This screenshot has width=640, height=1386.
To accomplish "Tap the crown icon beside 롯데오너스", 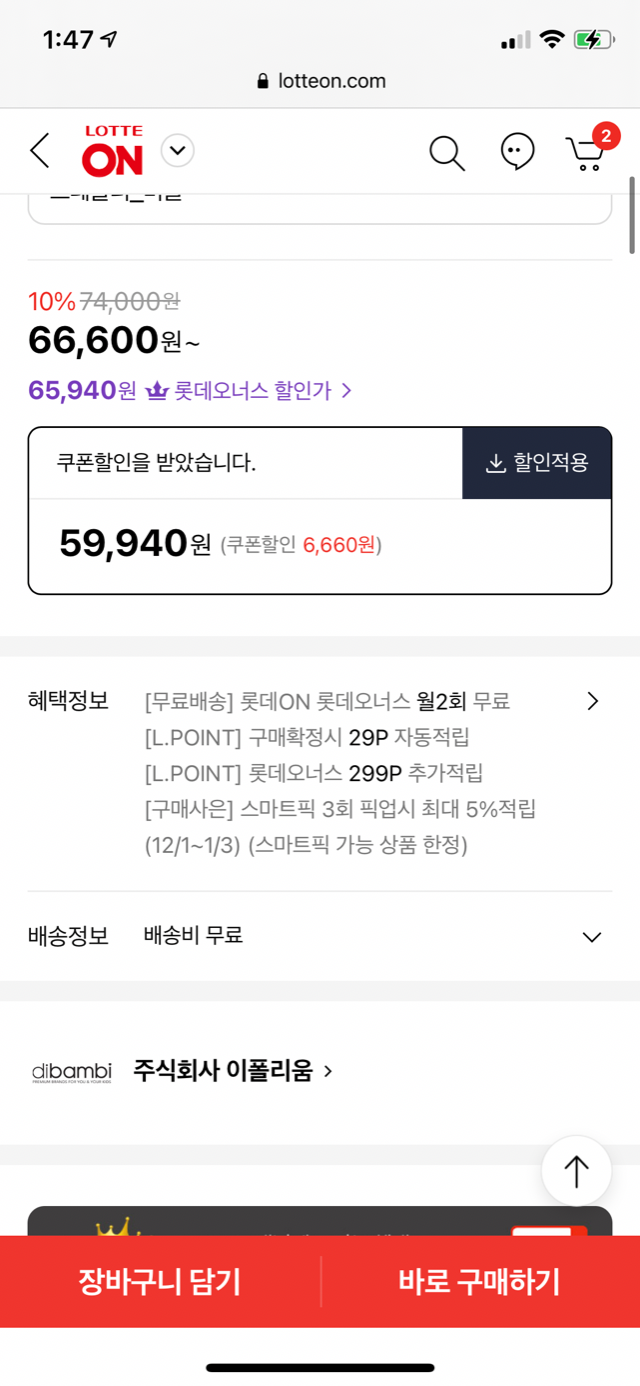I will (x=156, y=390).
